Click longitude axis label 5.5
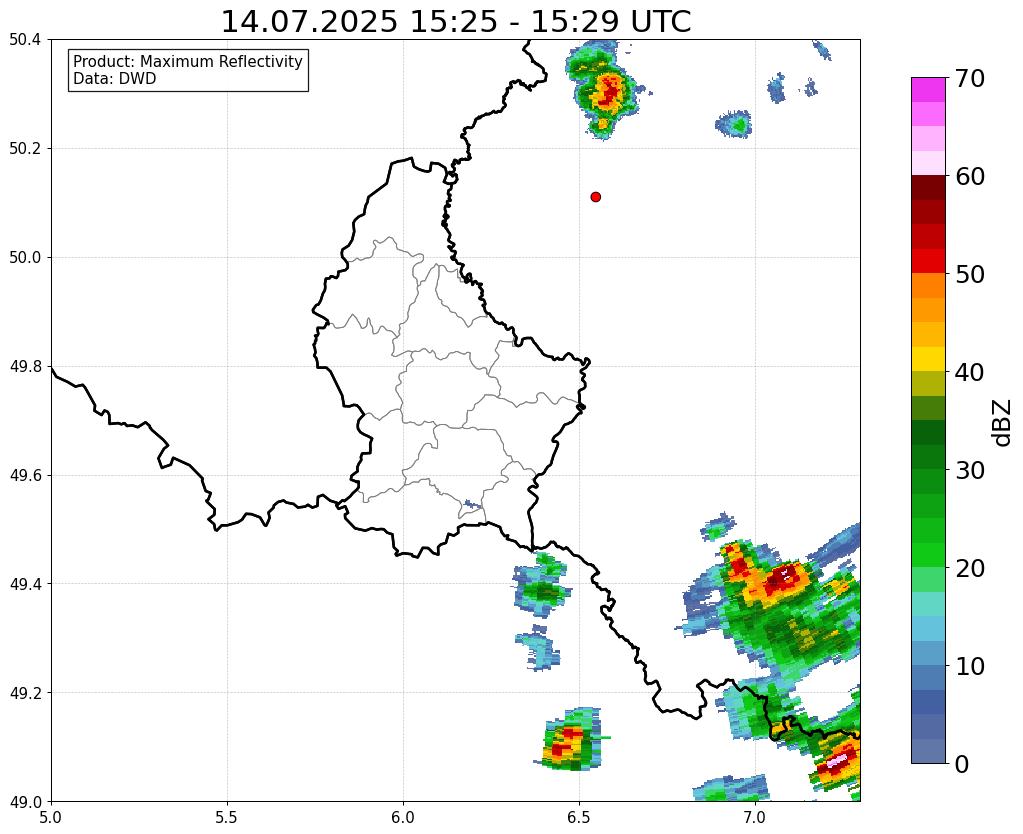Image resolution: width=1023 pixels, height=834 pixels. [227, 818]
